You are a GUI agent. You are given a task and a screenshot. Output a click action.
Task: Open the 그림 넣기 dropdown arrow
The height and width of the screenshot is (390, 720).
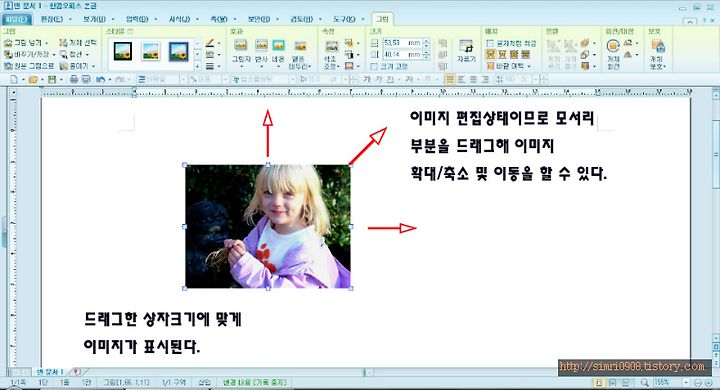point(47,43)
